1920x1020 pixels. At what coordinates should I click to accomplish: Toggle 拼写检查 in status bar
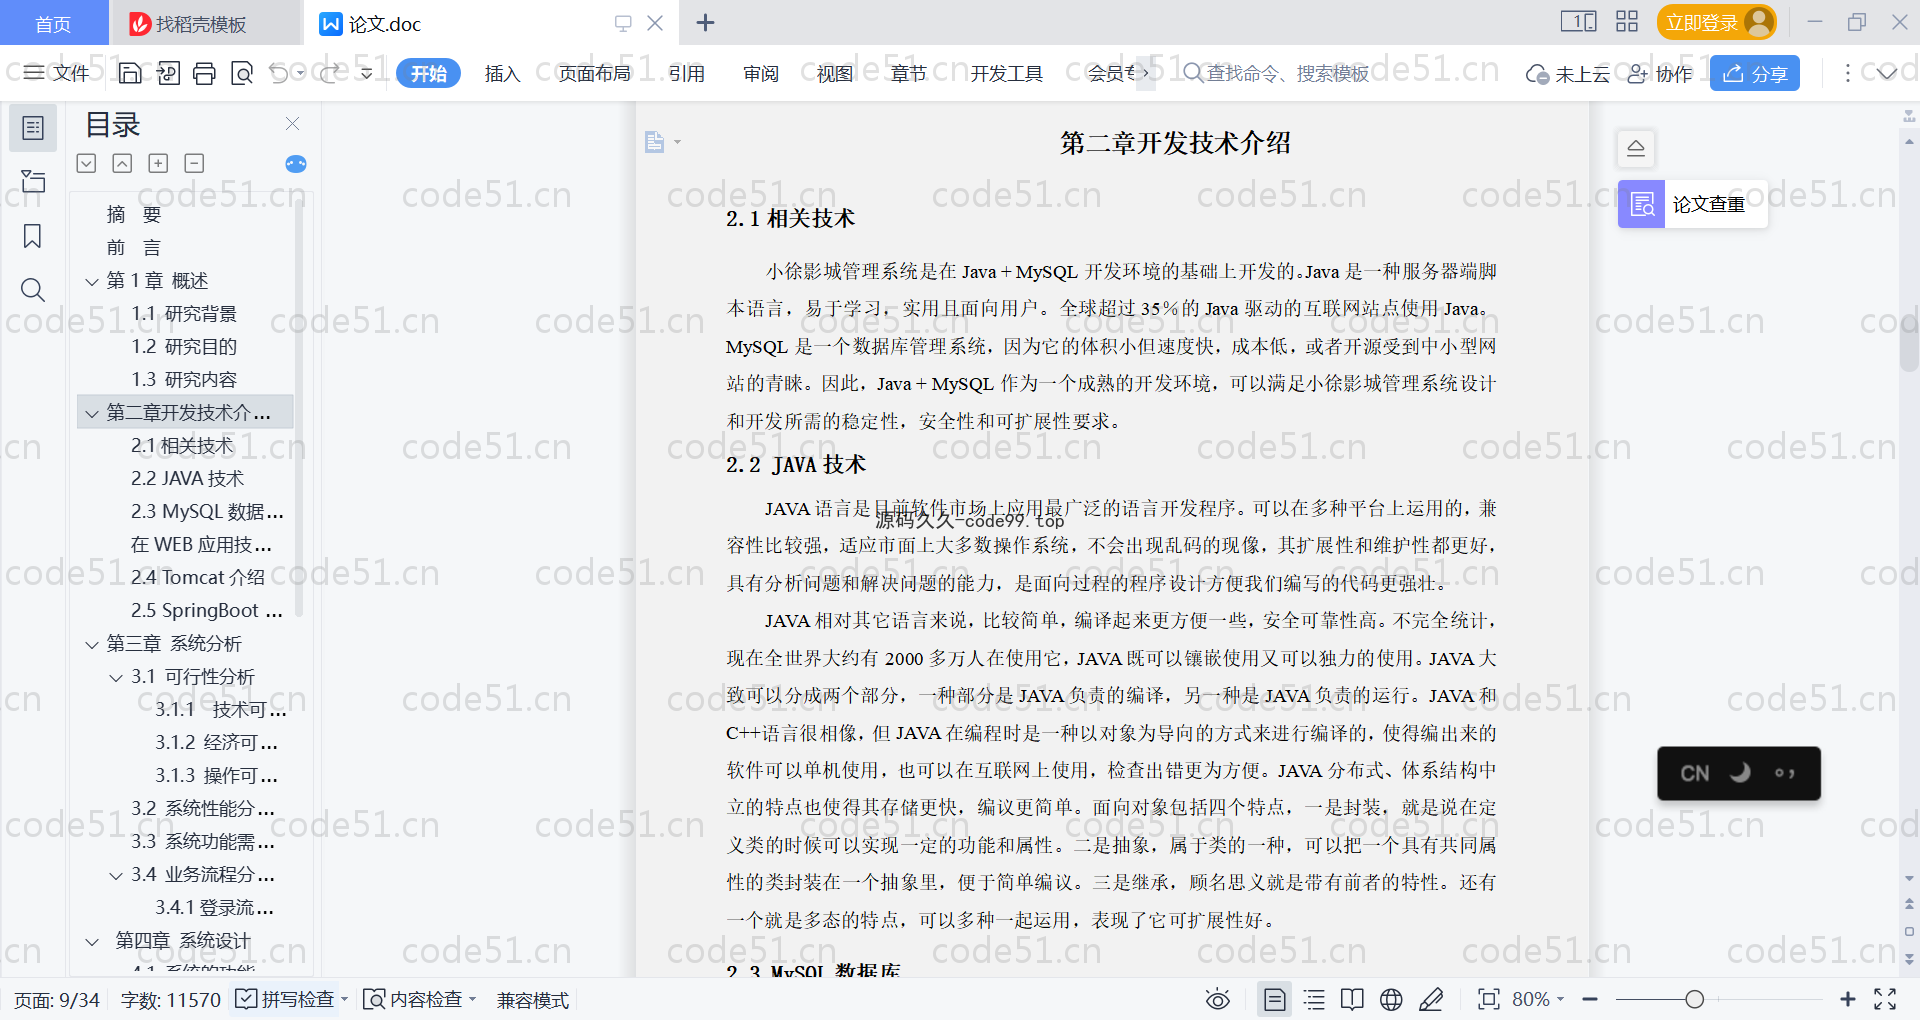pyautogui.click(x=285, y=999)
